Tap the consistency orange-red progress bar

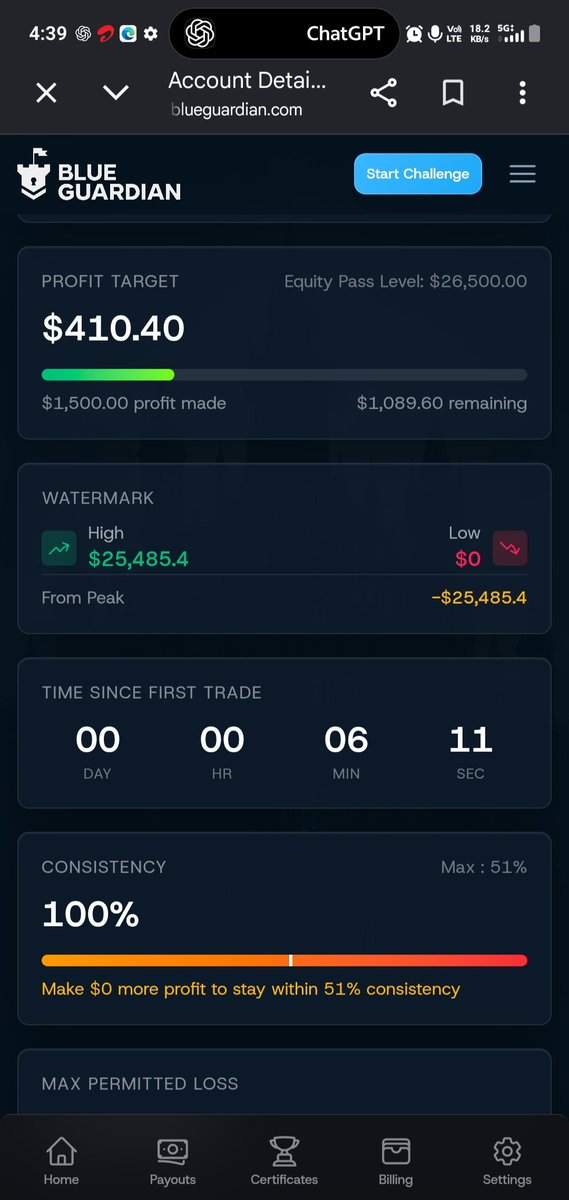pos(284,960)
